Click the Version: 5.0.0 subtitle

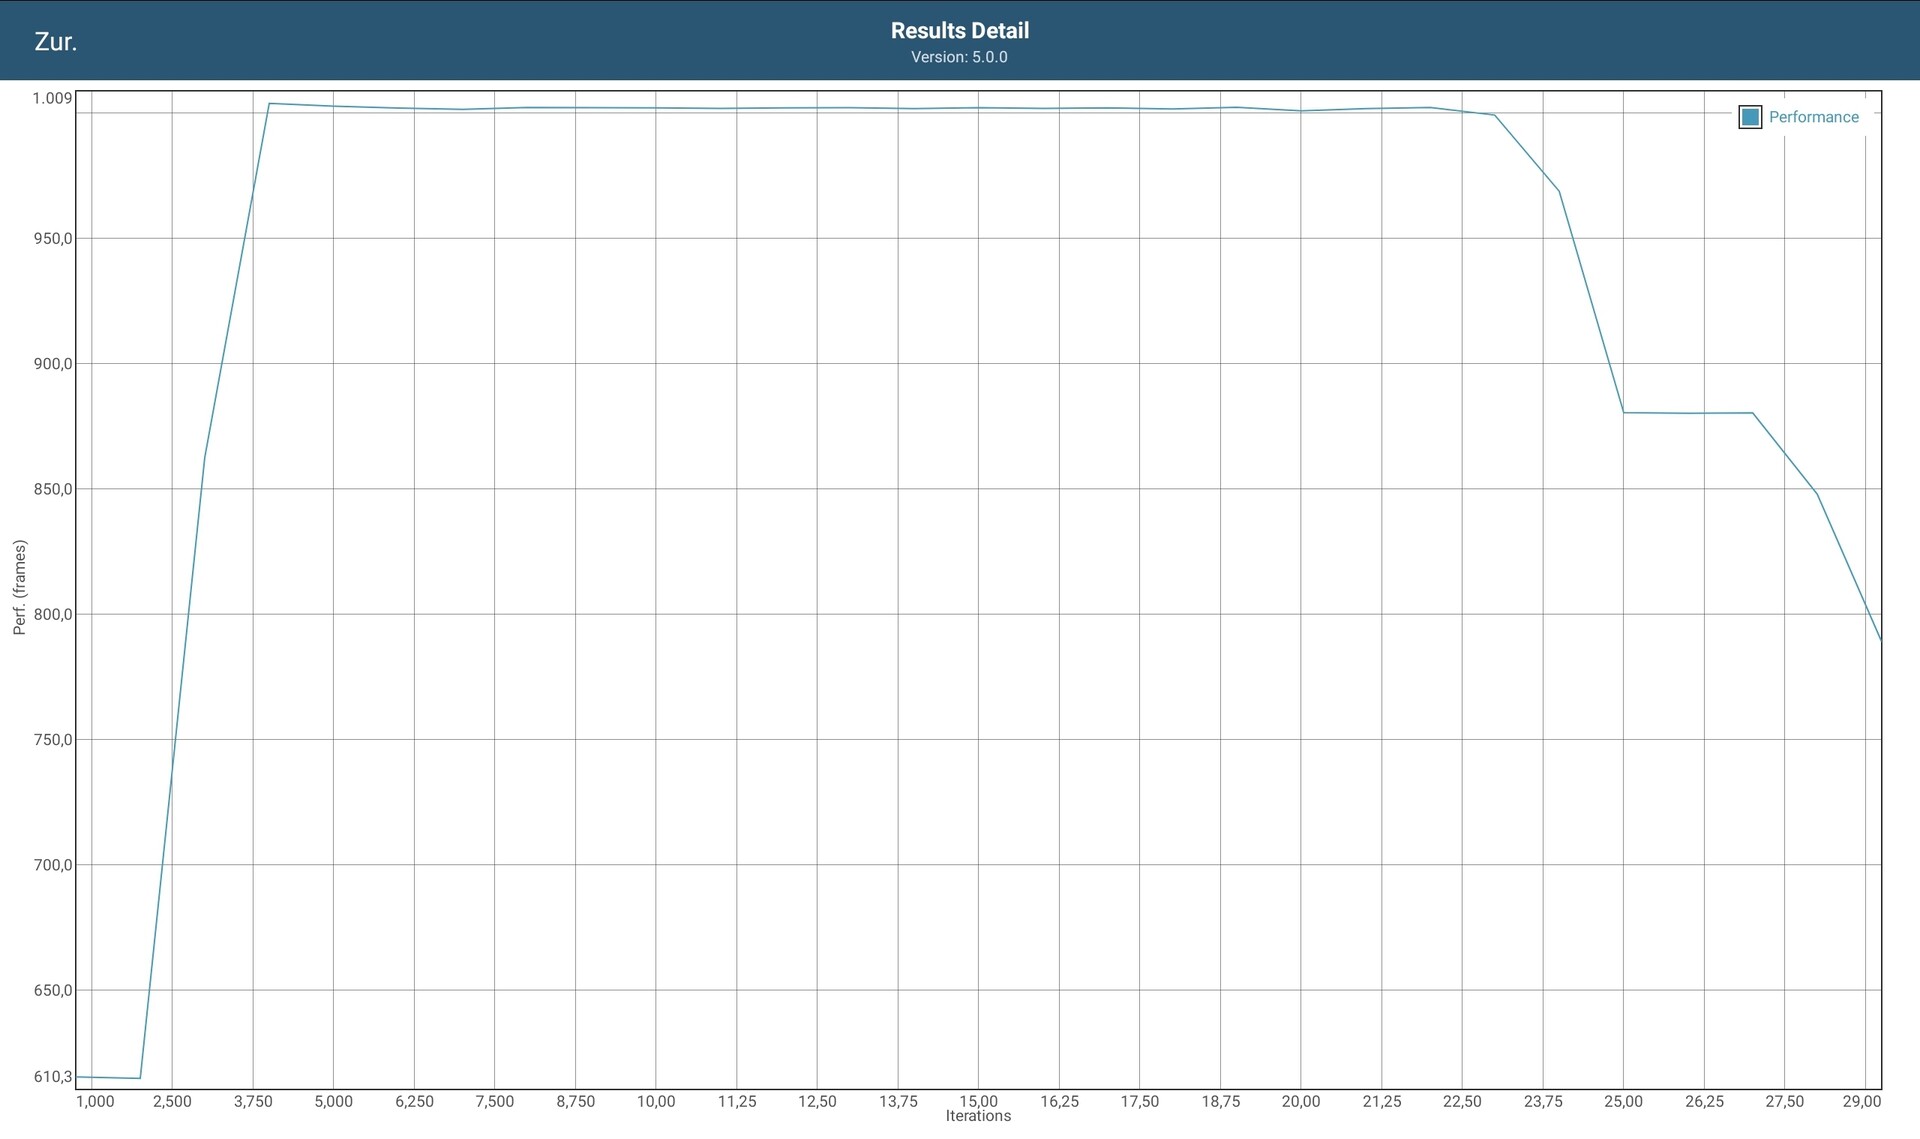(959, 57)
